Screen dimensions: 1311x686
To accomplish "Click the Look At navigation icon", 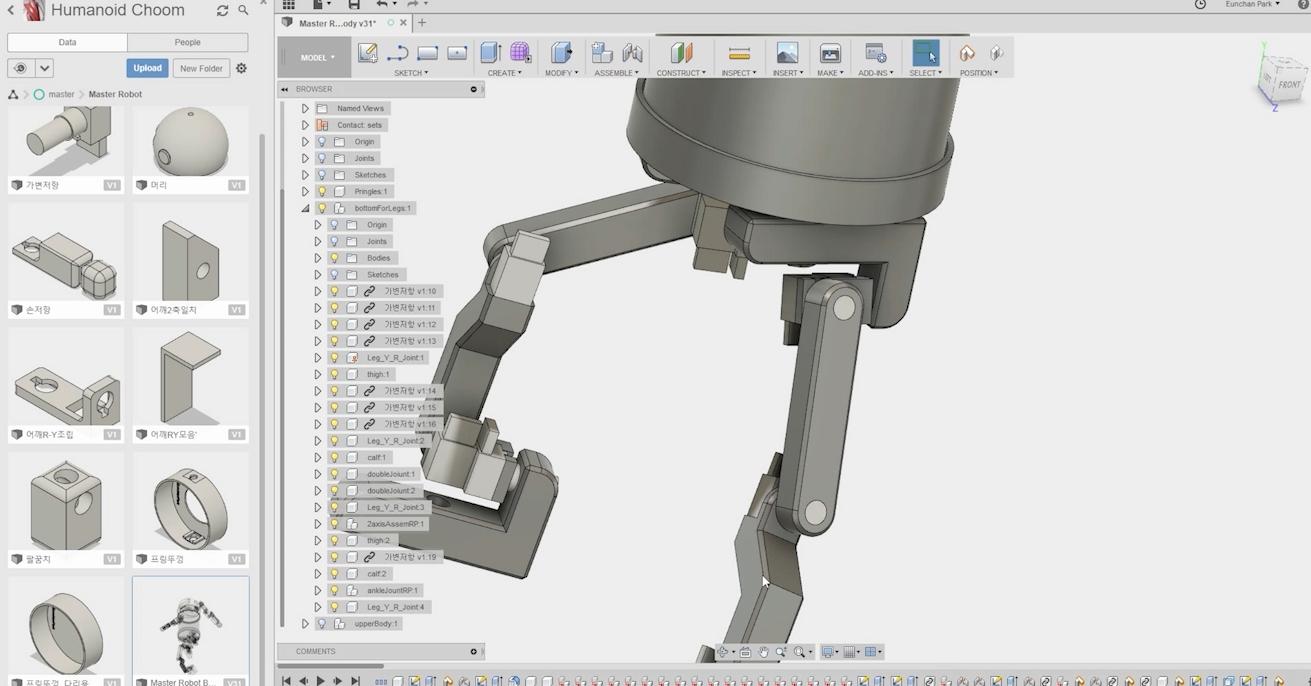I will (x=745, y=652).
